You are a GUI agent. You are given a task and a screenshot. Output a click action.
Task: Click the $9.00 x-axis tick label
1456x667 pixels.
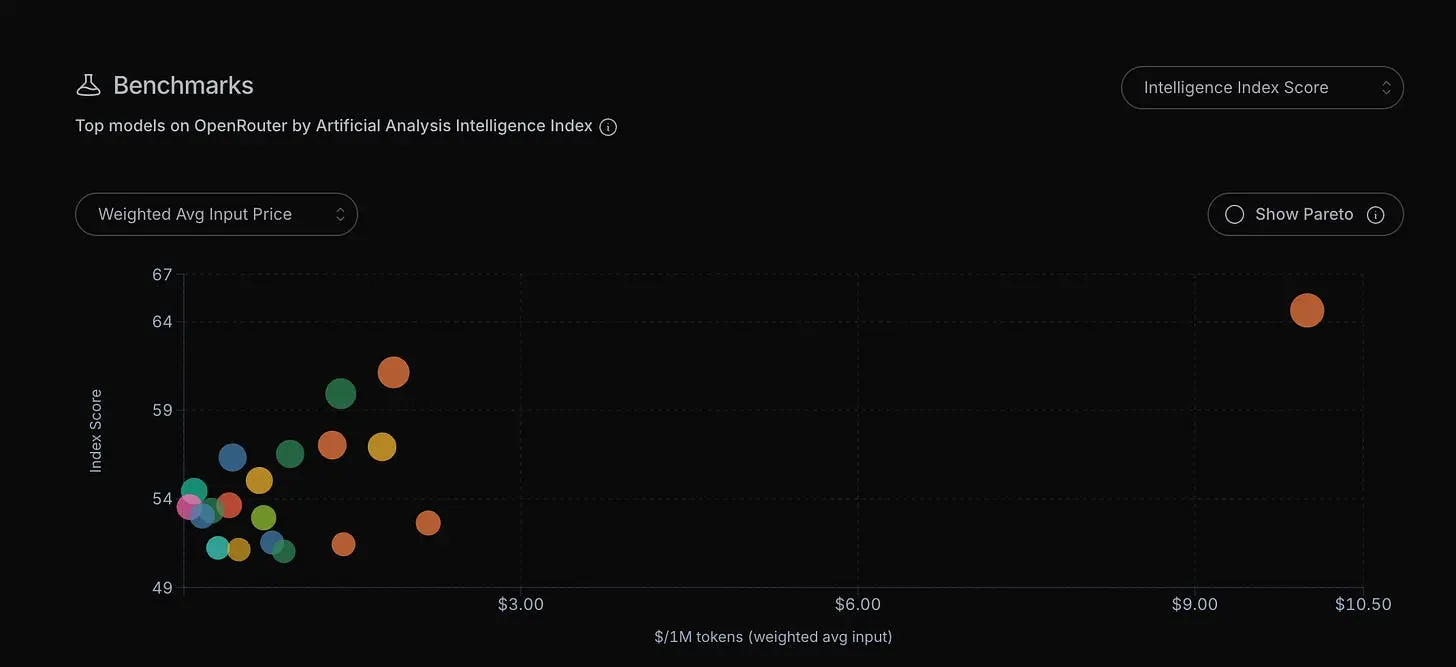pyautogui.click(x=1195, y=605)
